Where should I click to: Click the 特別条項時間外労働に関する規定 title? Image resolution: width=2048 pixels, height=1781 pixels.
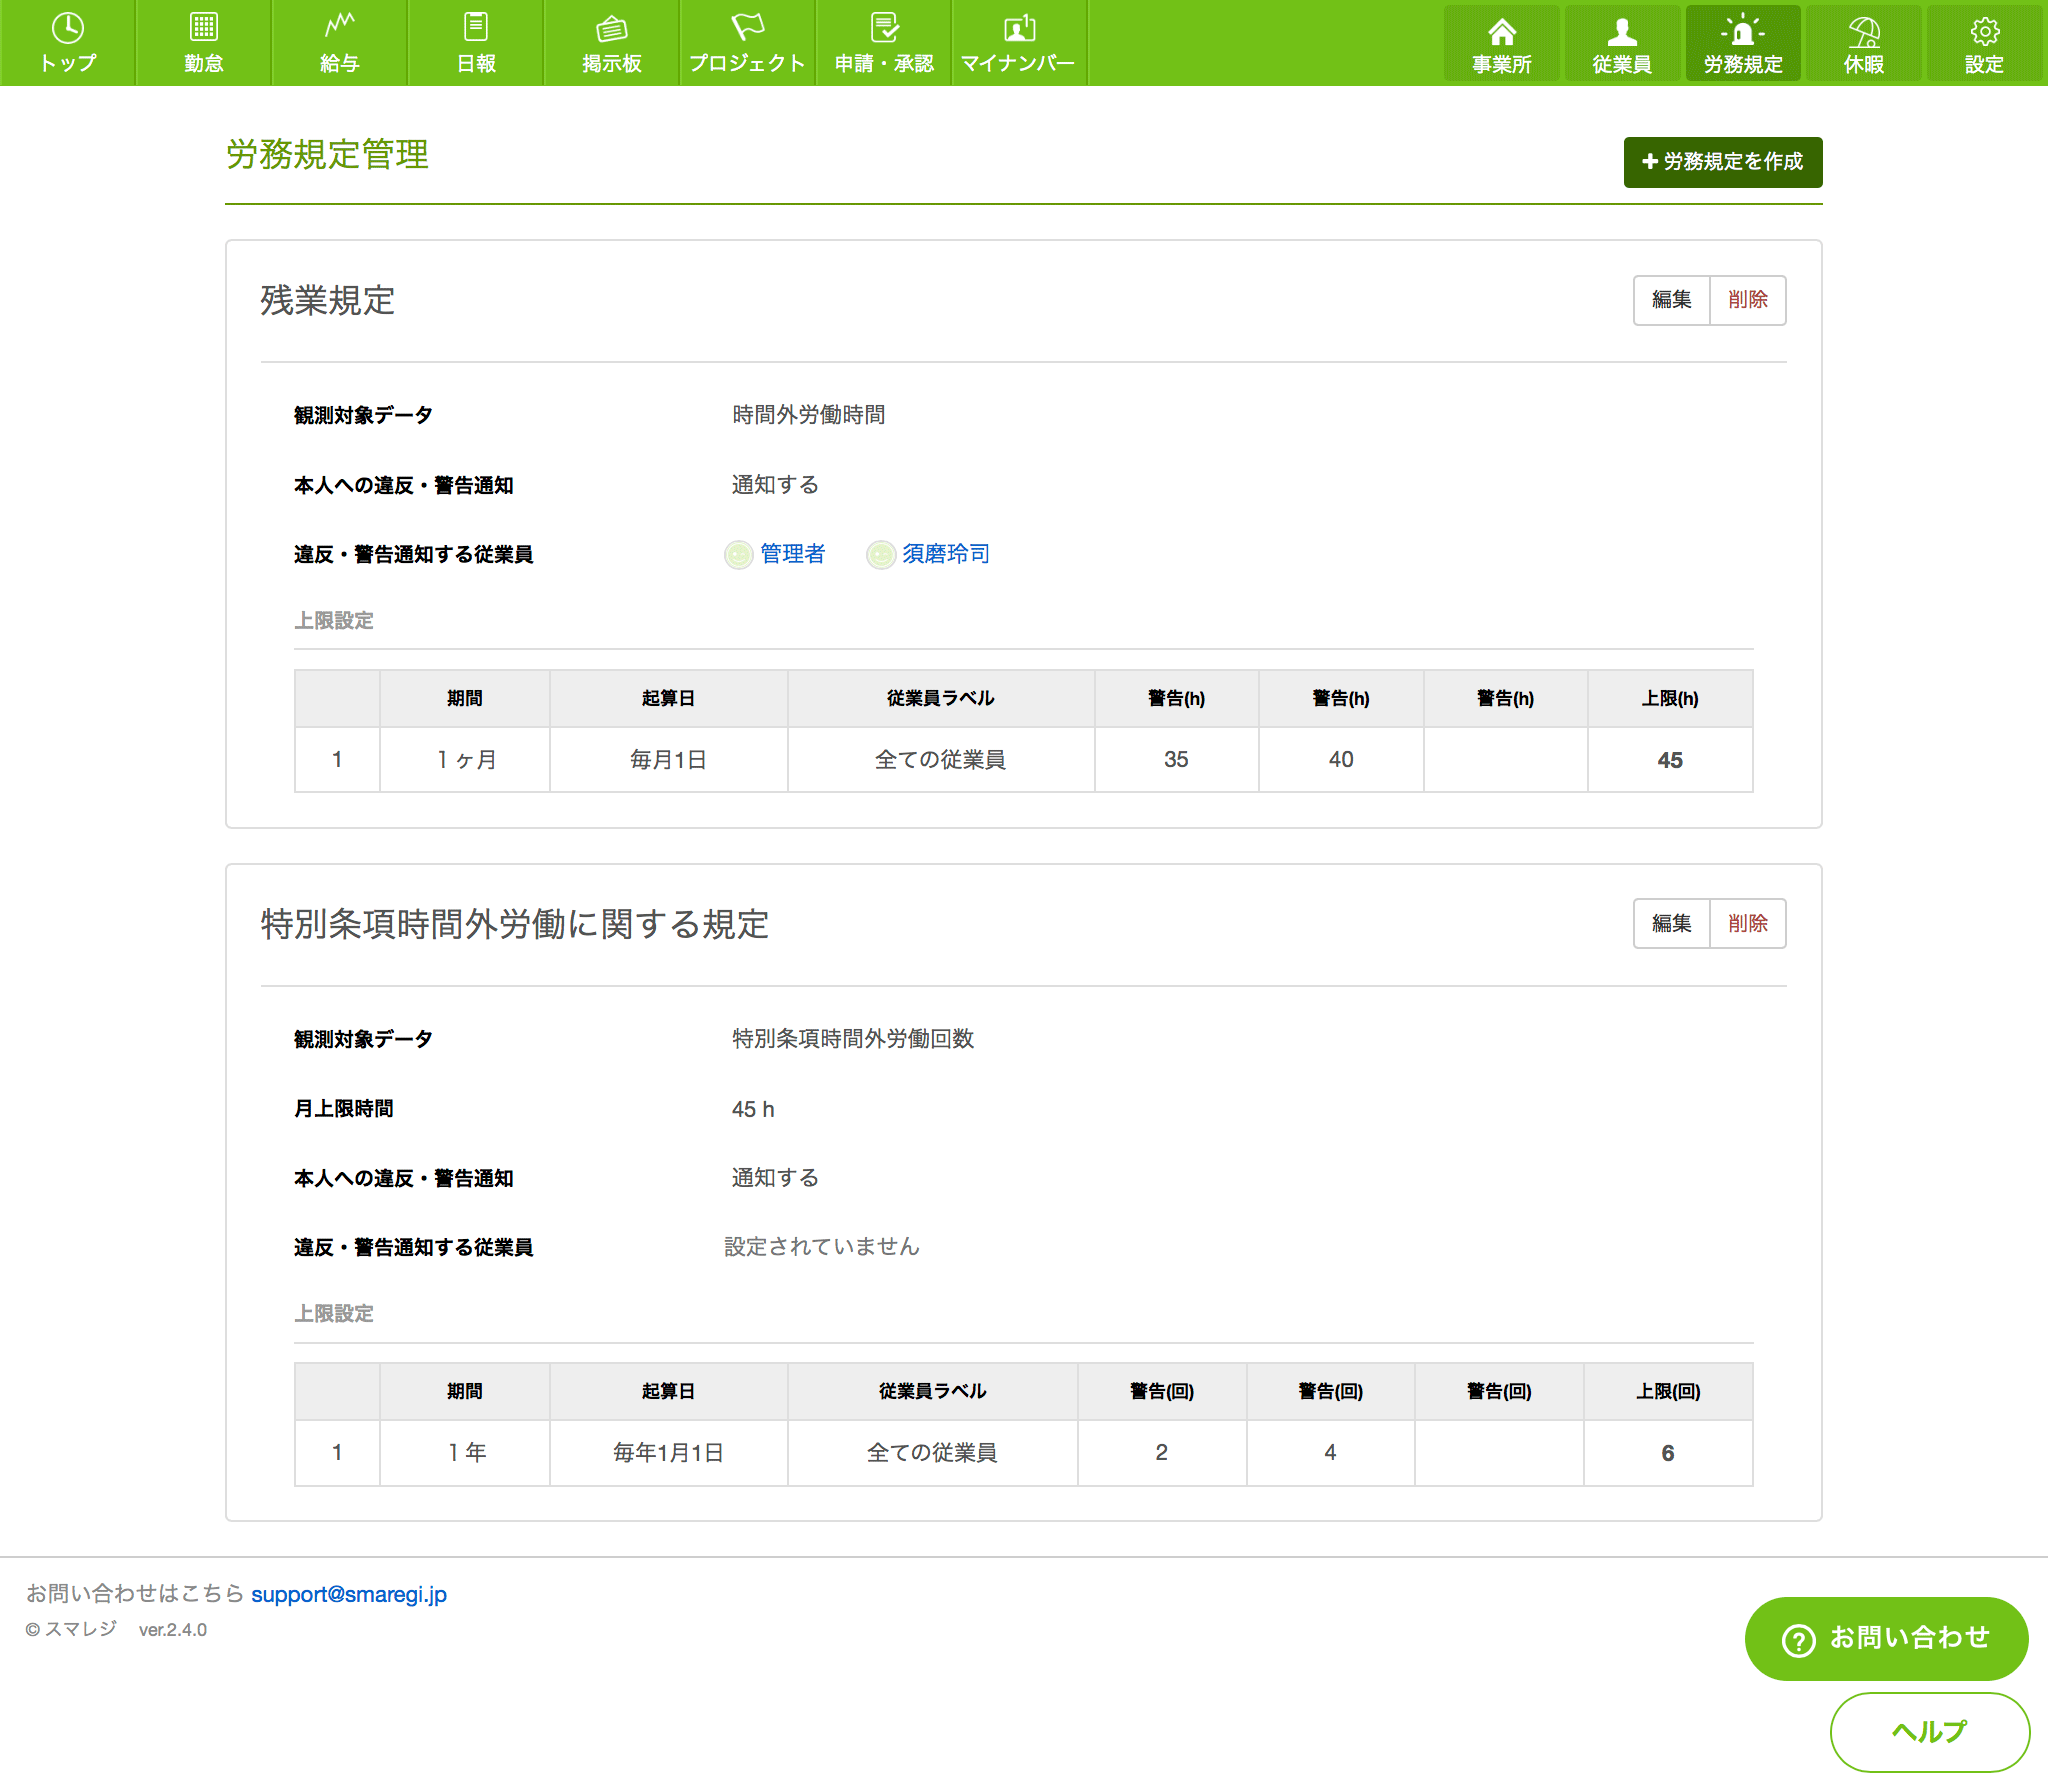tap(514, 924)
